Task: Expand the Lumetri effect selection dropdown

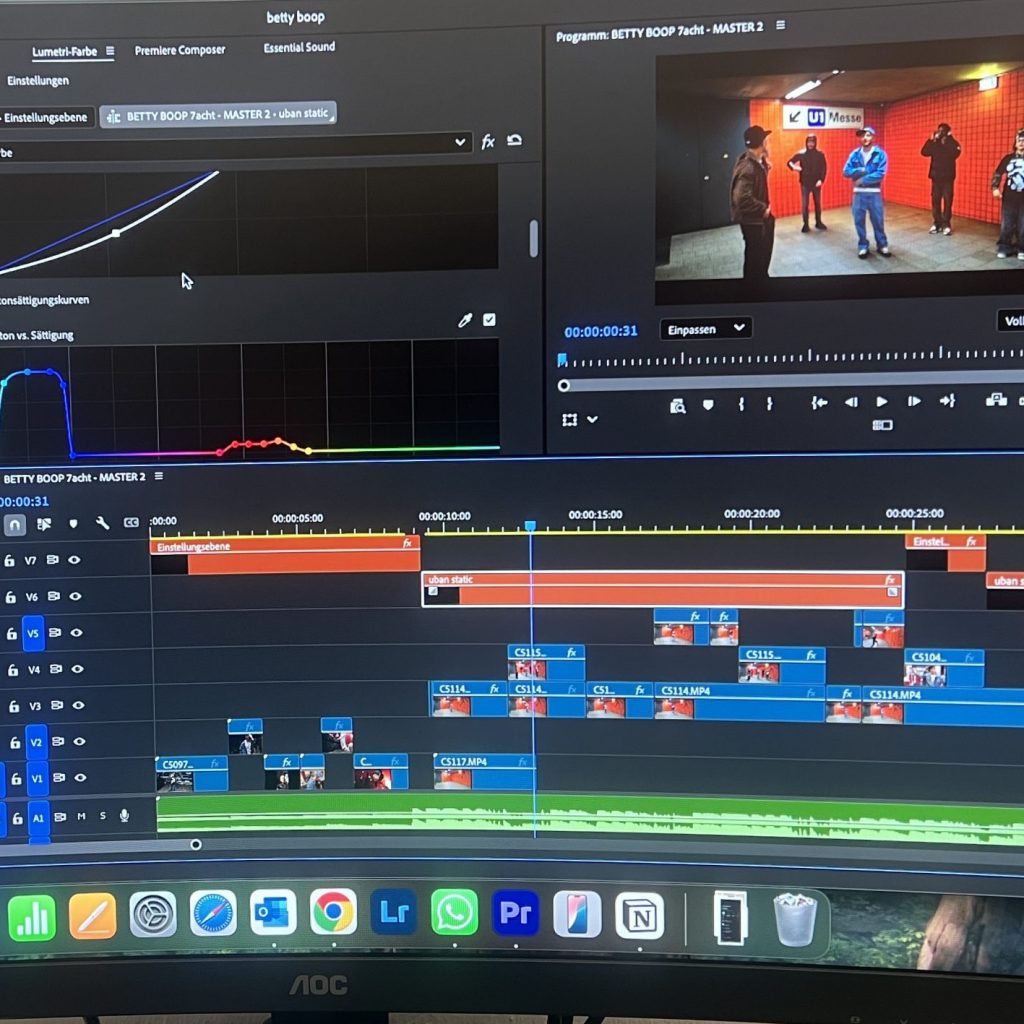Action: coord(460,142)
